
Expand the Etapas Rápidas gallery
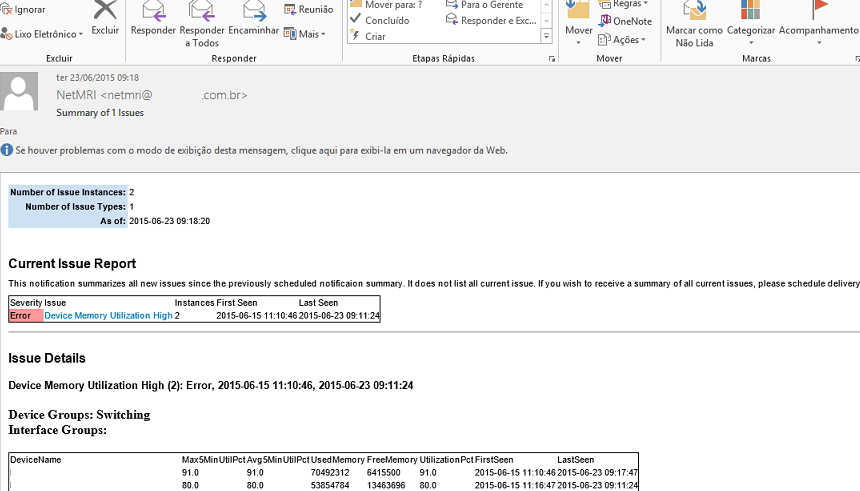(546, 37)
